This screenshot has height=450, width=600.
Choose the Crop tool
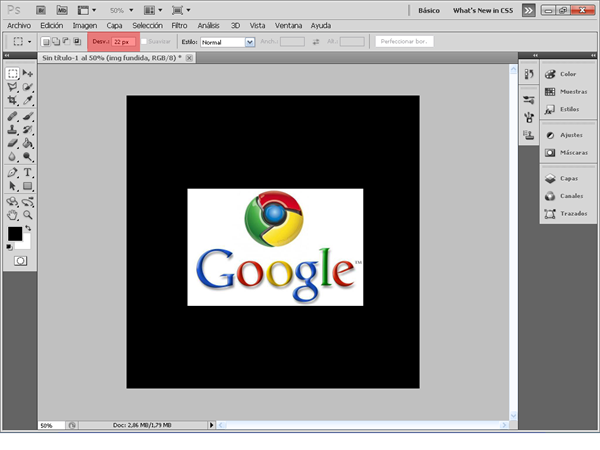[13, 101]
